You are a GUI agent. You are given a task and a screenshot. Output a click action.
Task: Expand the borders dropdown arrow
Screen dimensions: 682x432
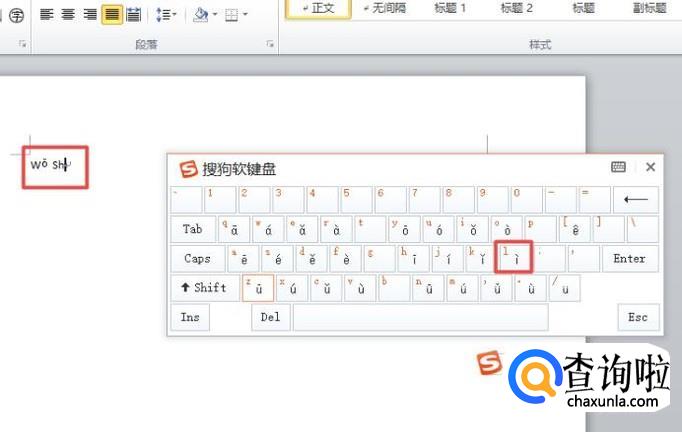click(x=245, y=15)
